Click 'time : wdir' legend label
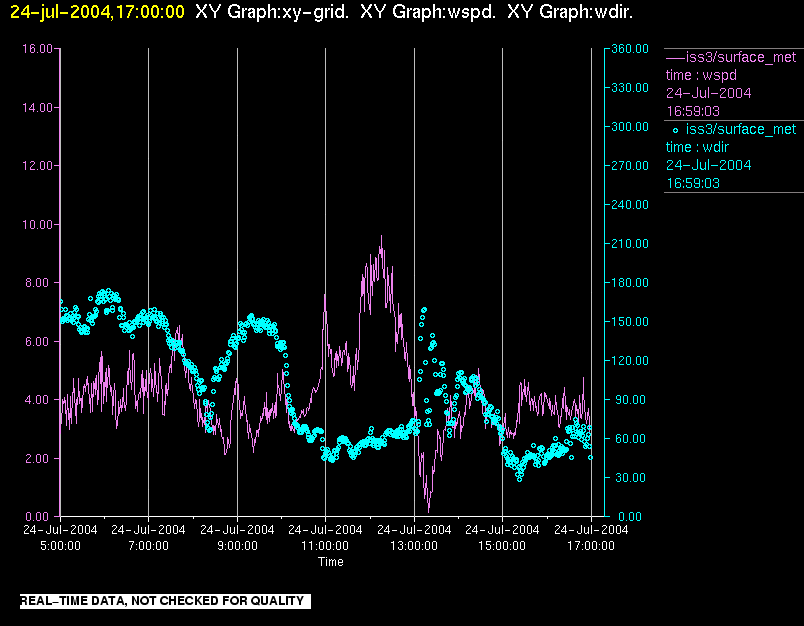 tap(697, 147)
